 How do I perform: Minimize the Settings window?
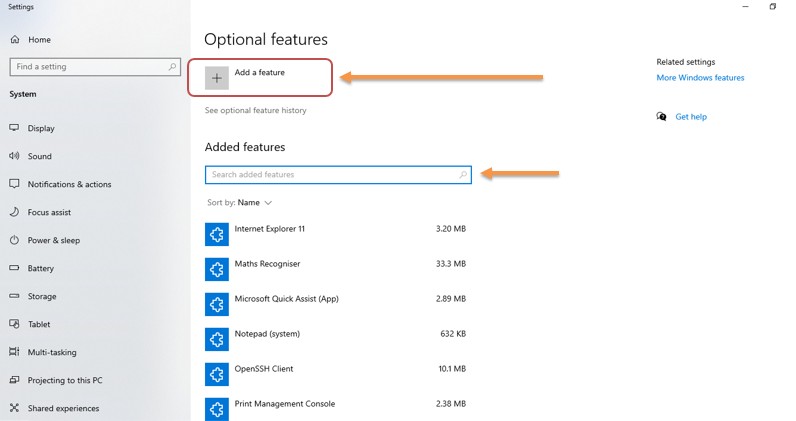click(x=745, y=7)
